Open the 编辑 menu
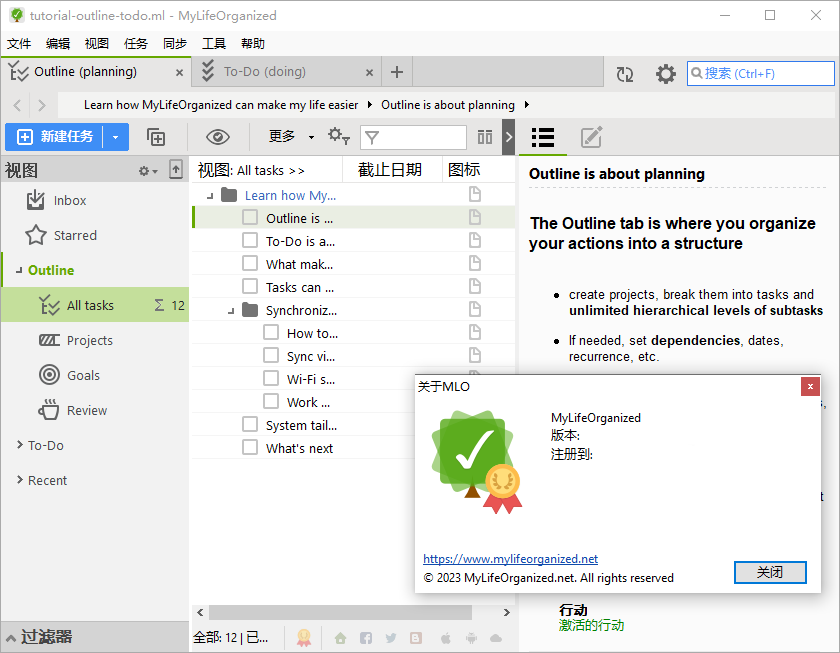This screenshot has width=840, height=653. point(58,43)
